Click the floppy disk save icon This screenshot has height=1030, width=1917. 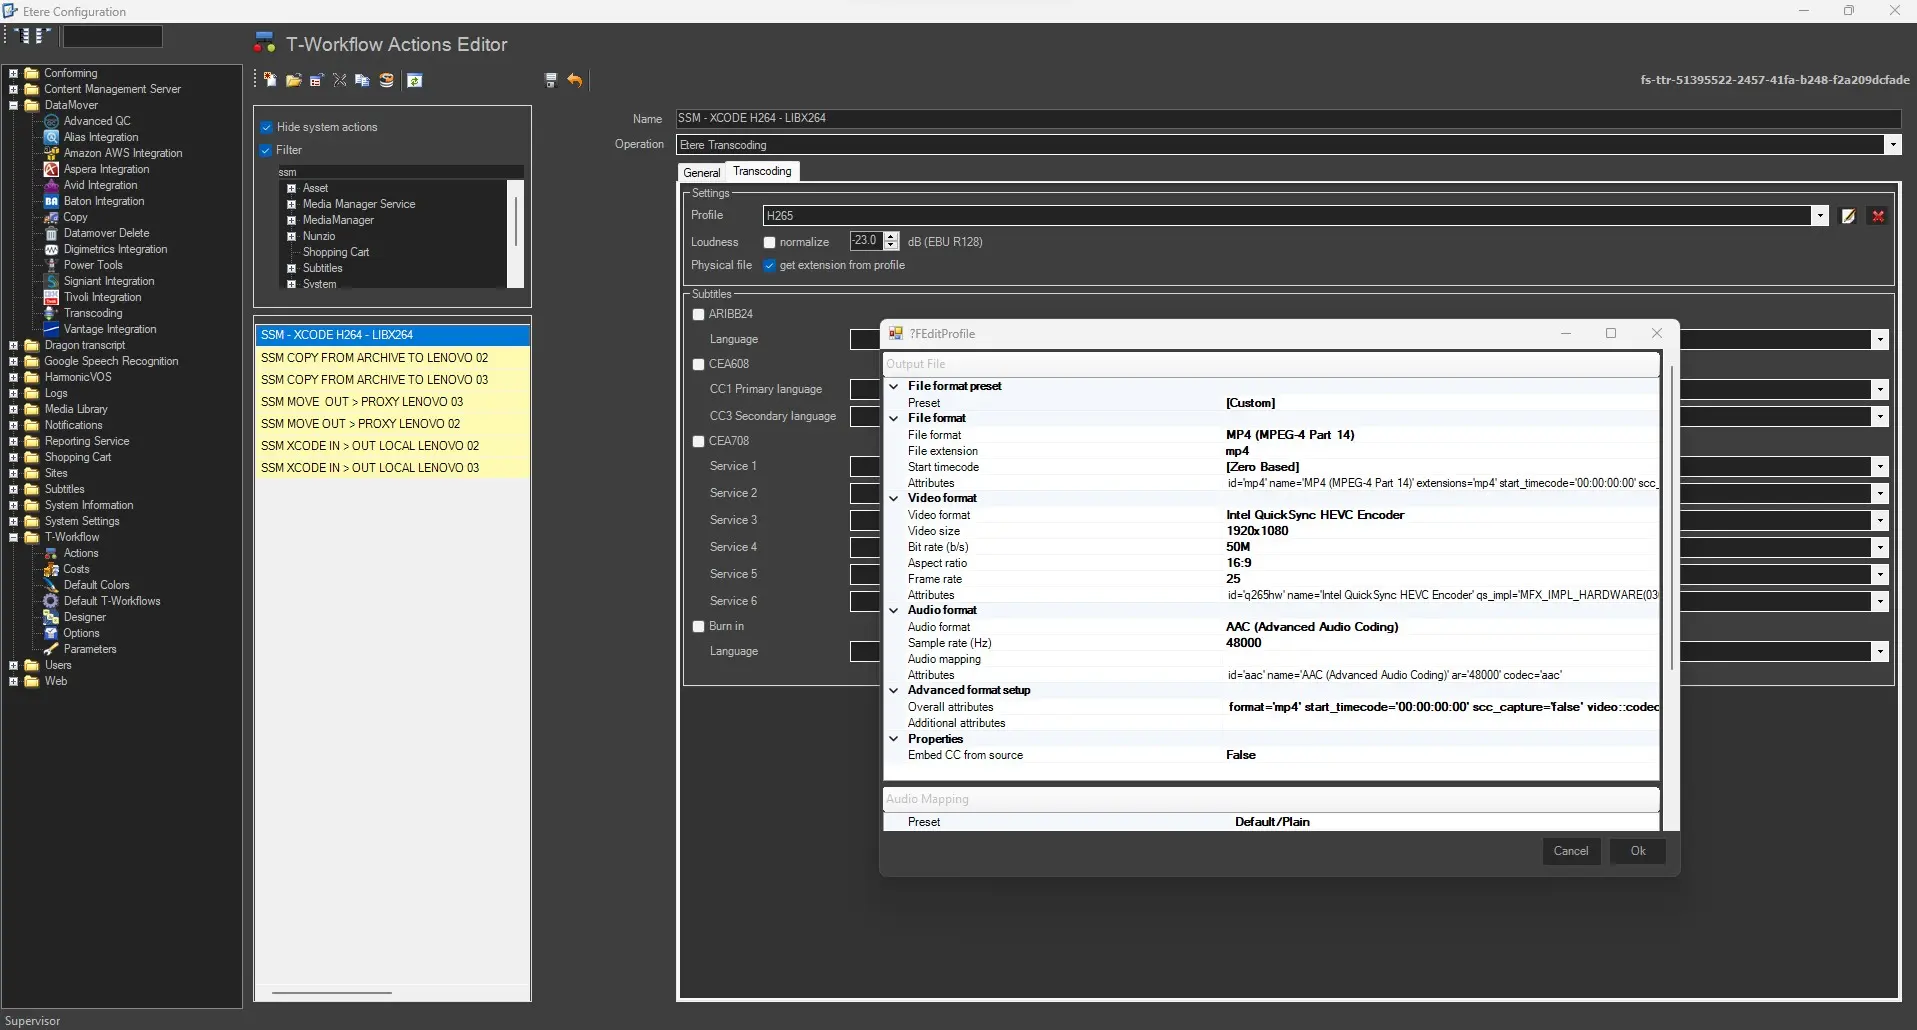[x=550, y=80]
